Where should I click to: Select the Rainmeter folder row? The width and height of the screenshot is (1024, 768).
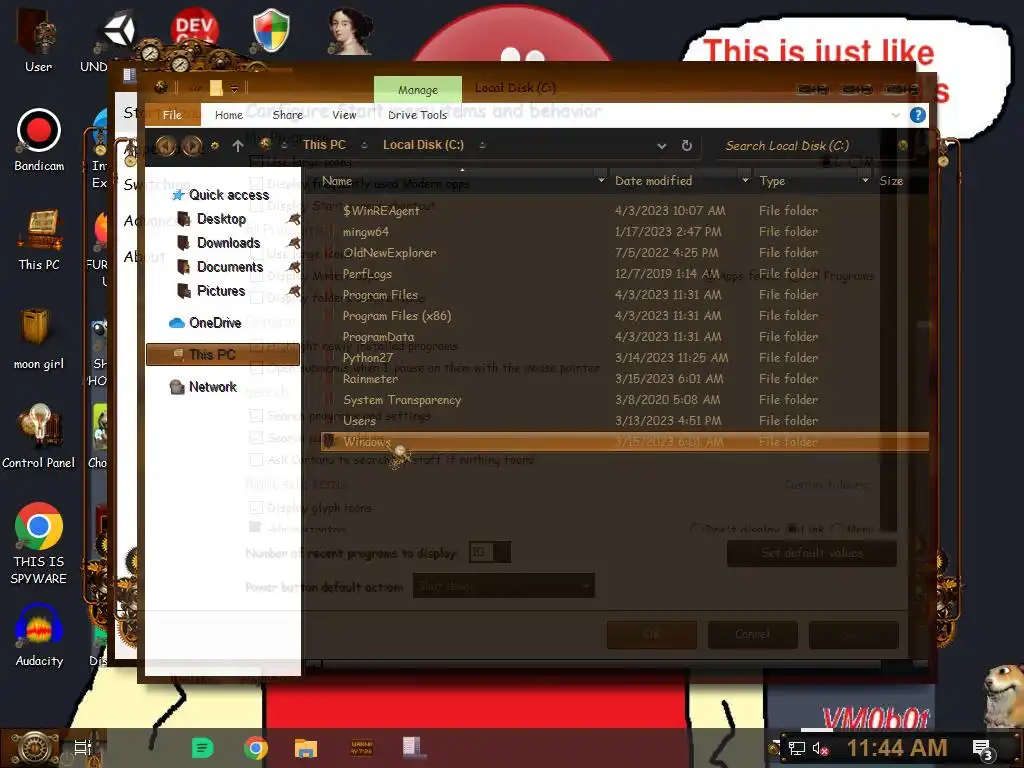point(624,379)
